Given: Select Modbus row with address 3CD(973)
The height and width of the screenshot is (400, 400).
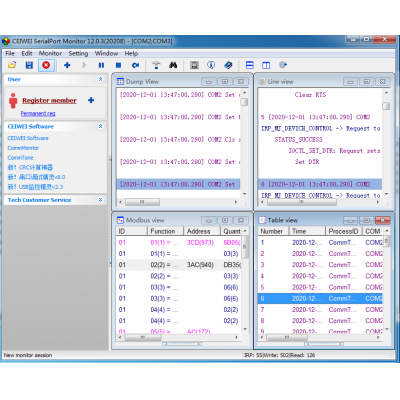Looking at the screenshot, I should click(178, 242).
